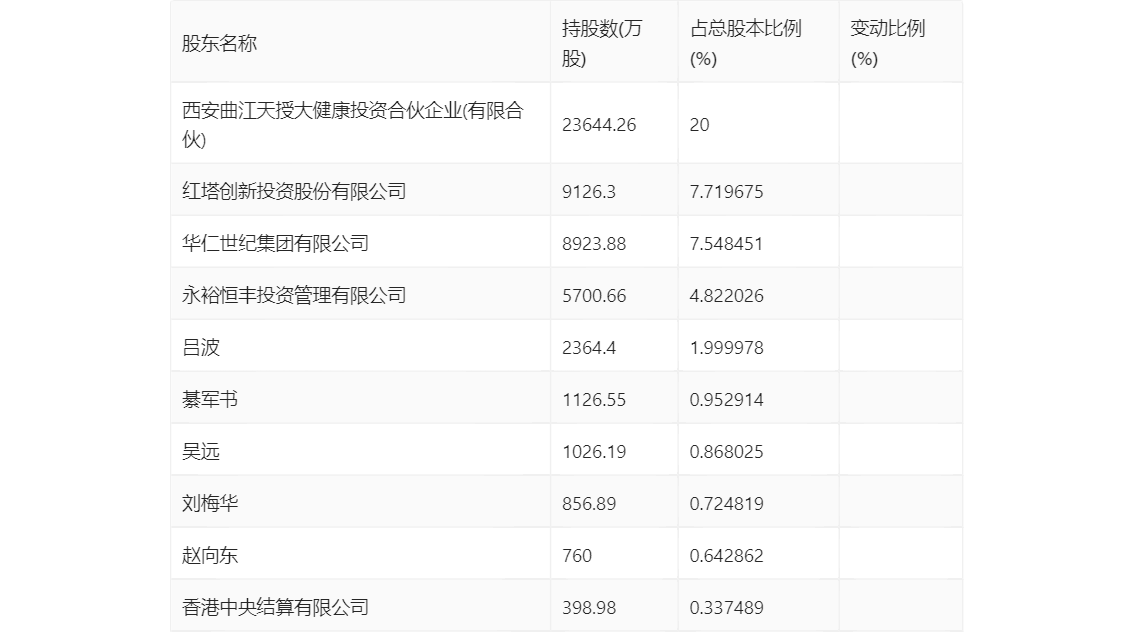Screen dimensions: 1134x632
Task: Click the holding value 1026.19
Action: [x=594, y=452]
